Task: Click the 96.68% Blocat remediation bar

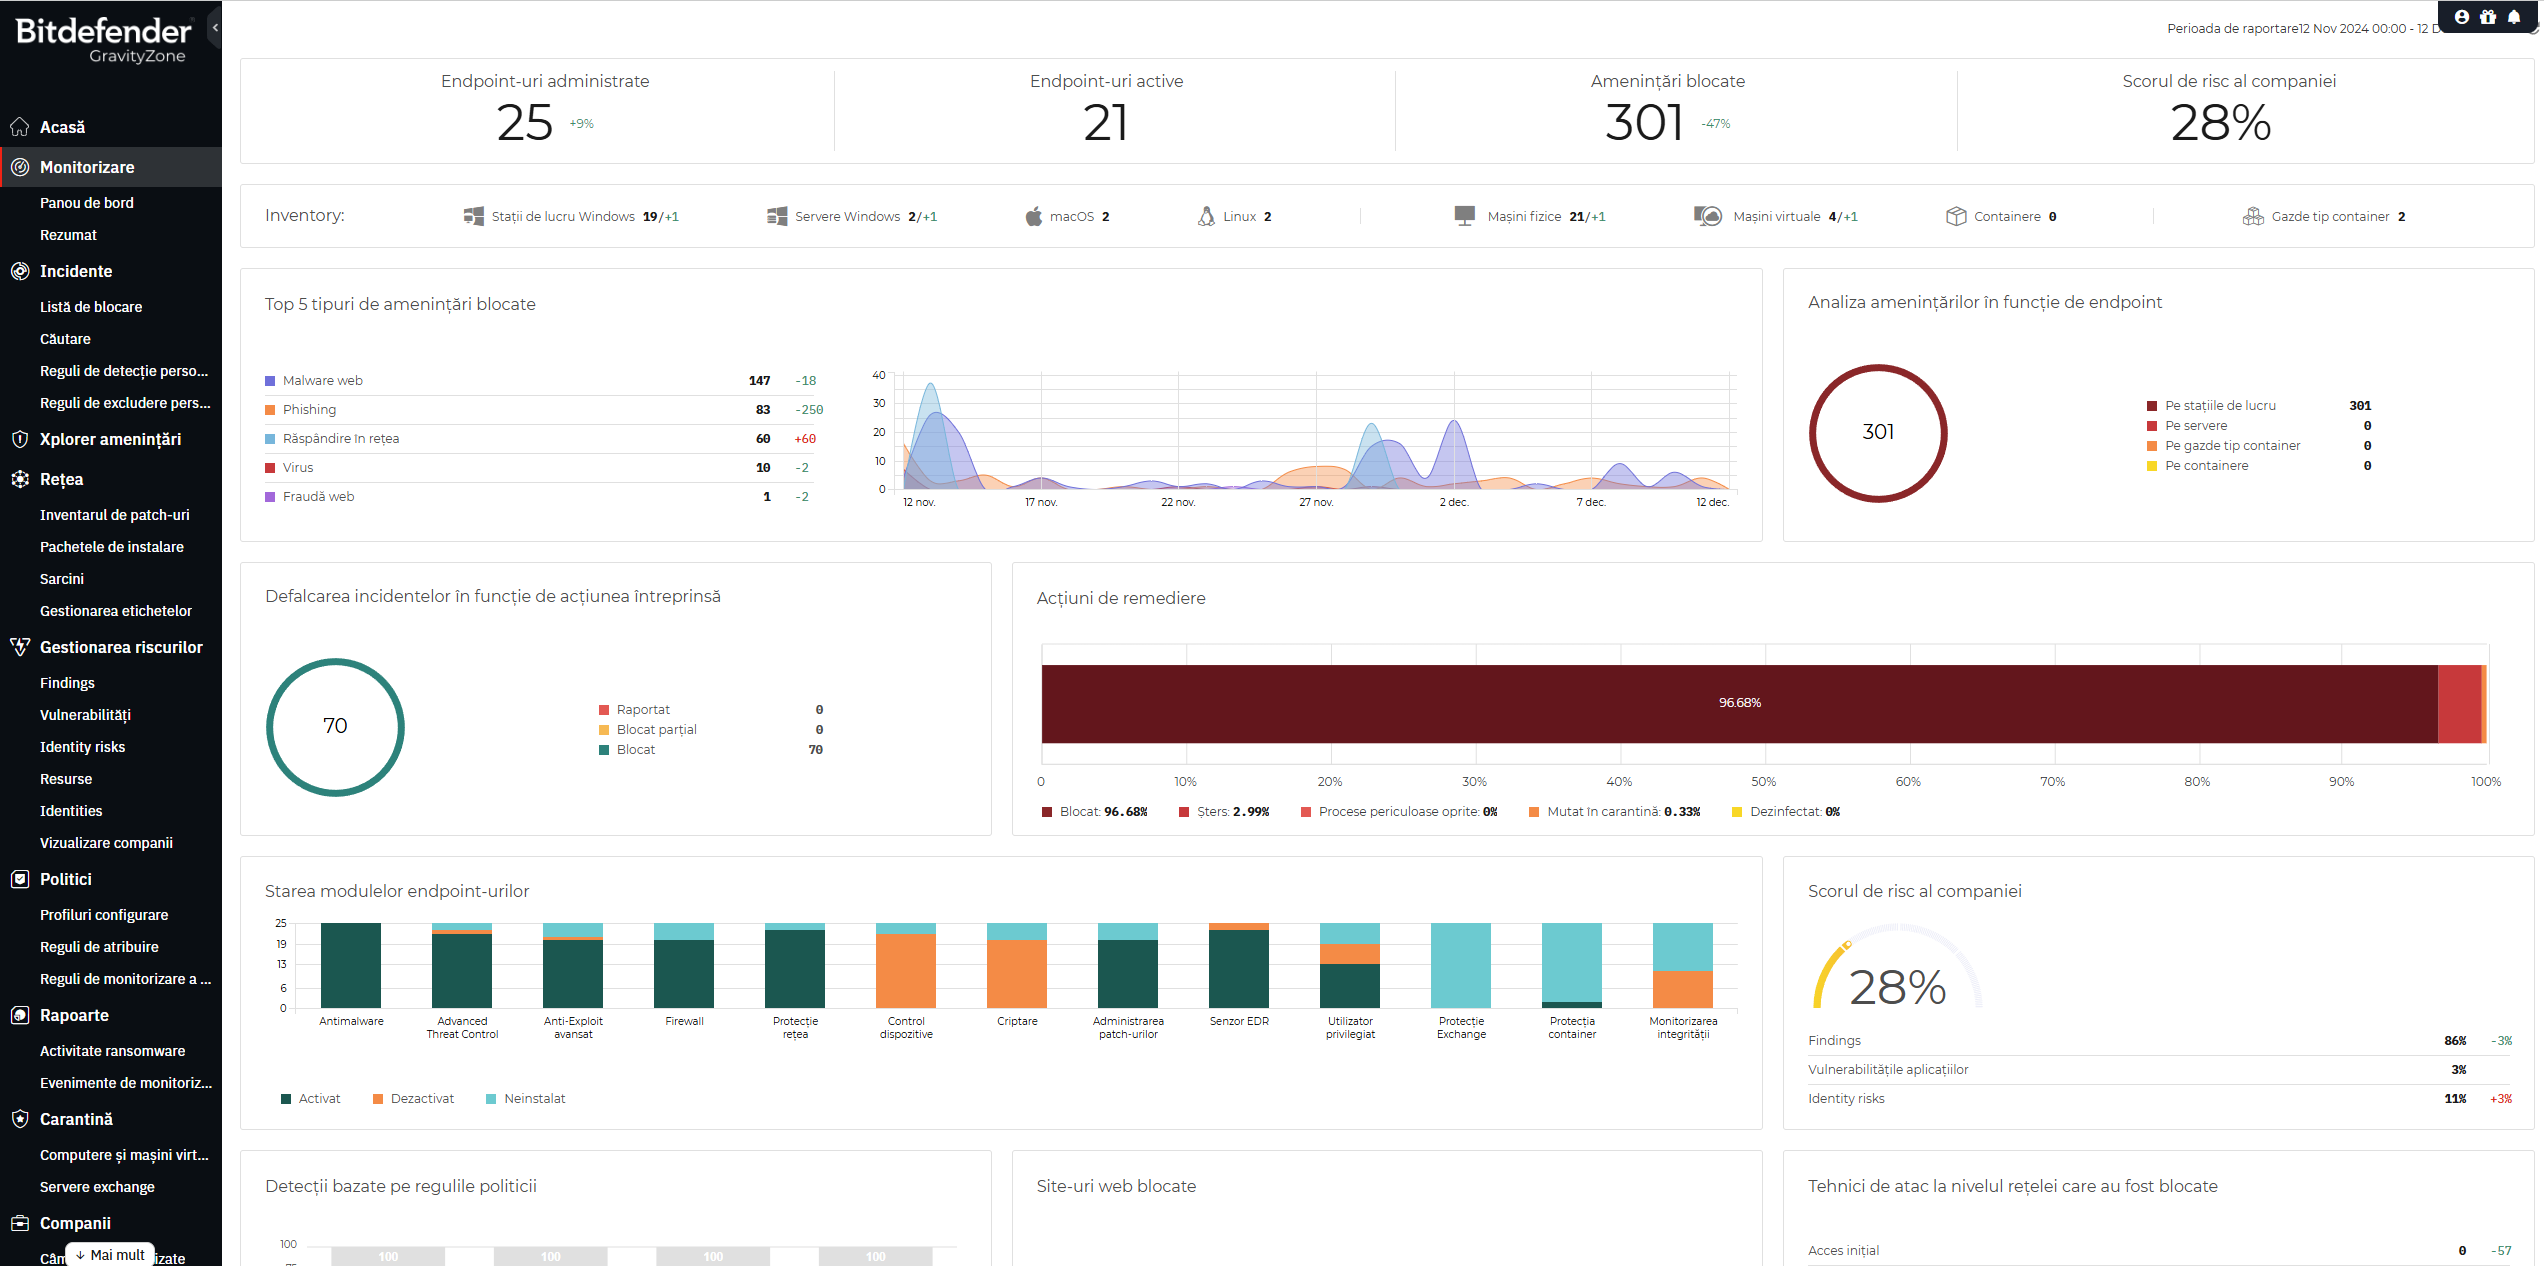Action: point(1740,704)
